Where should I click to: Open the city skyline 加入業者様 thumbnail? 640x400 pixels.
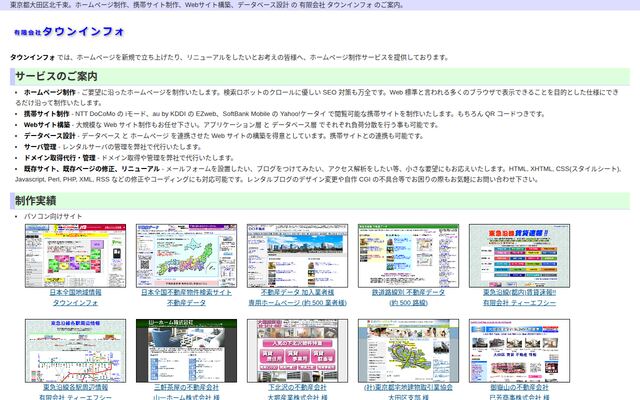(x=298, y=256)
